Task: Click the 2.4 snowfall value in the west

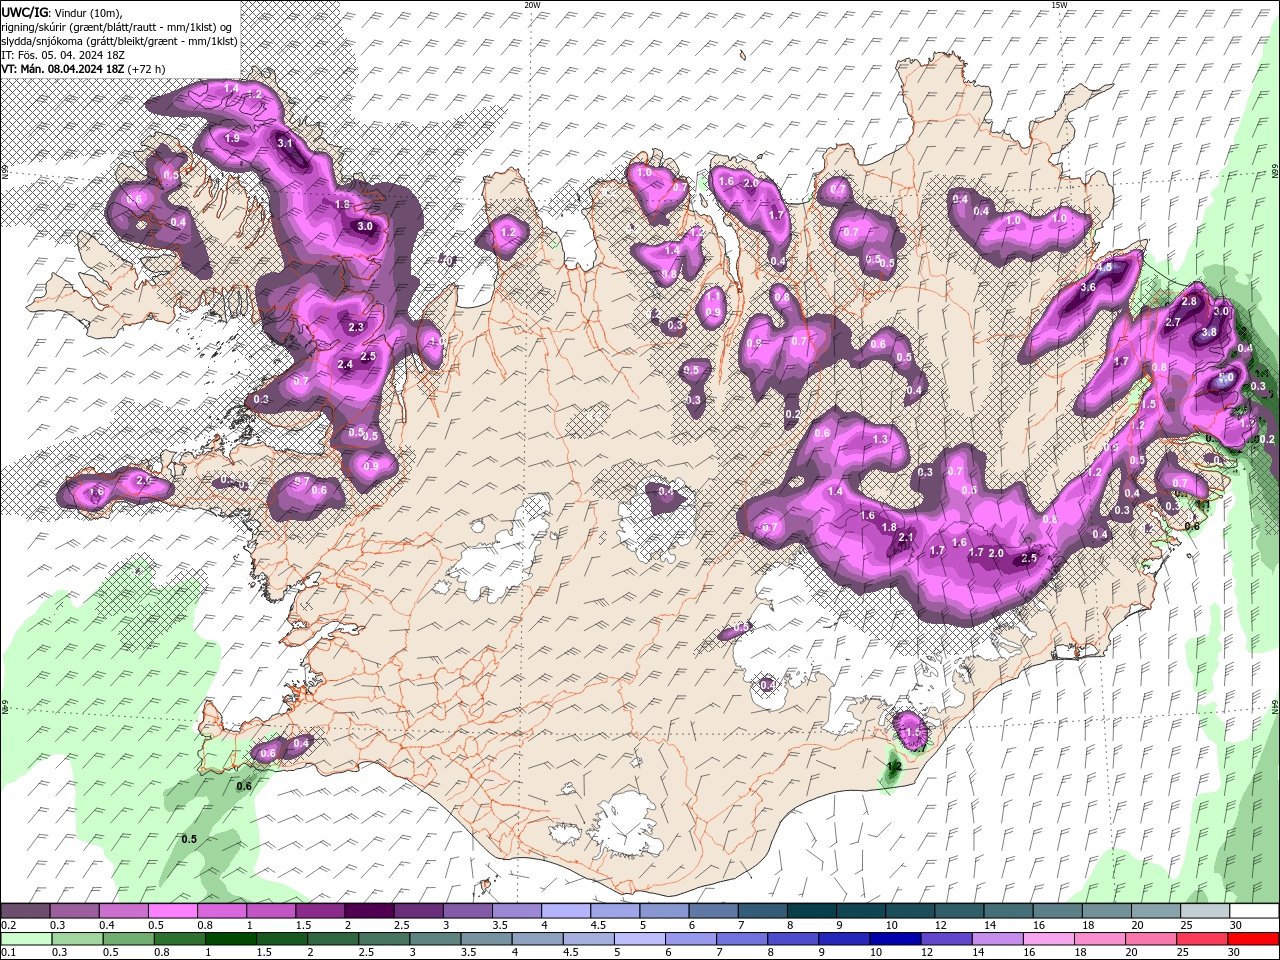Action: (345, 365)
